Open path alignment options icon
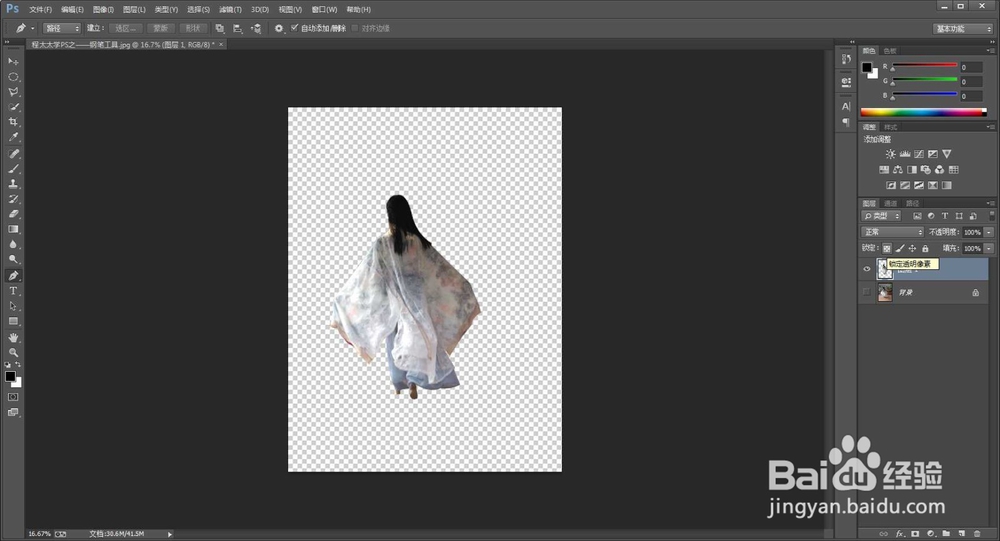Image resolution: width=1000 pixels, height=541 pixels. point(238,28)
